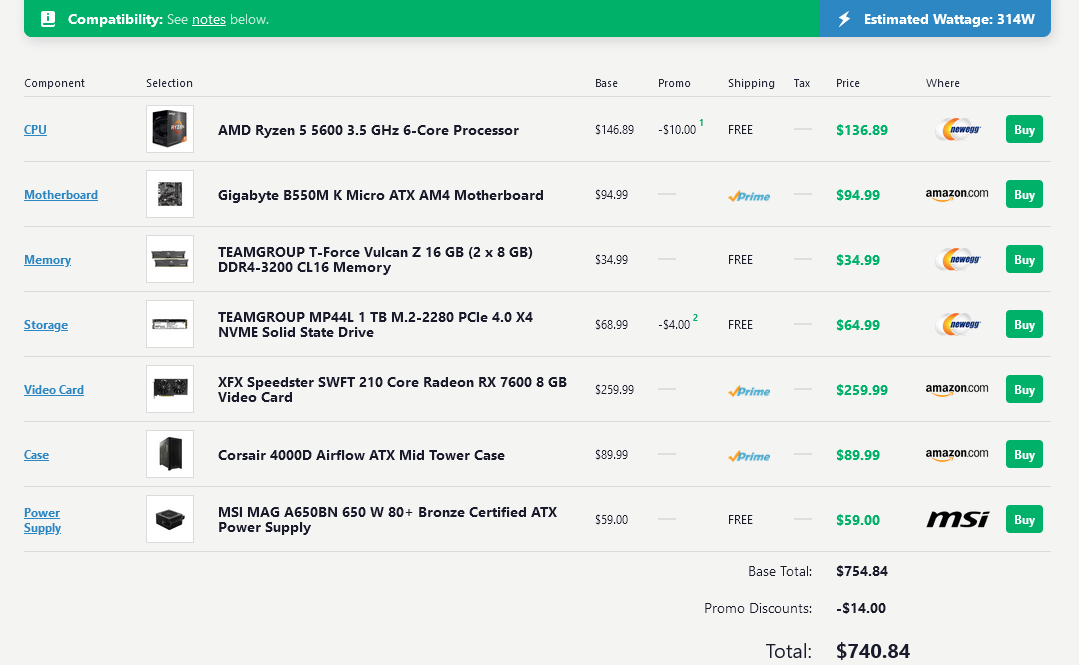Screen dimensions: 1079x665
Task: Open the Gigabyte B550M K Micro ATX product name
Action: [x=381, y=195]
